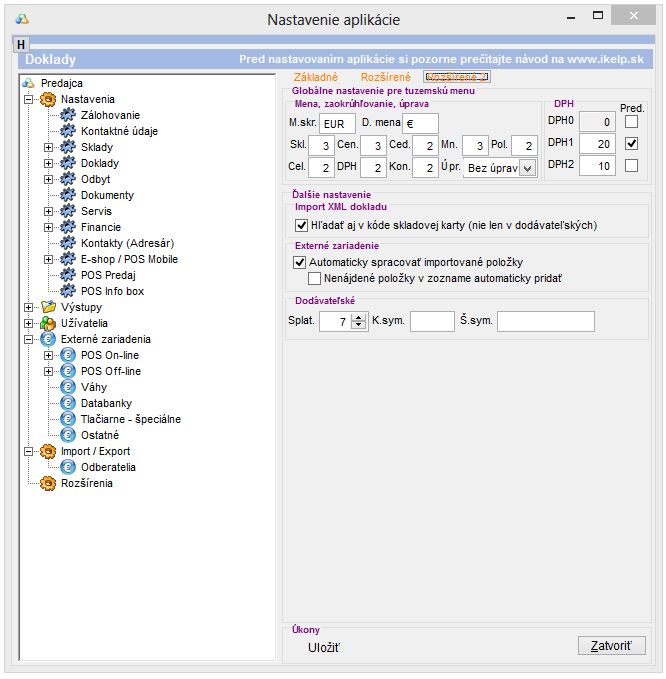Click the gear icon beside Kontaktné údaje

tap(68, 131)
